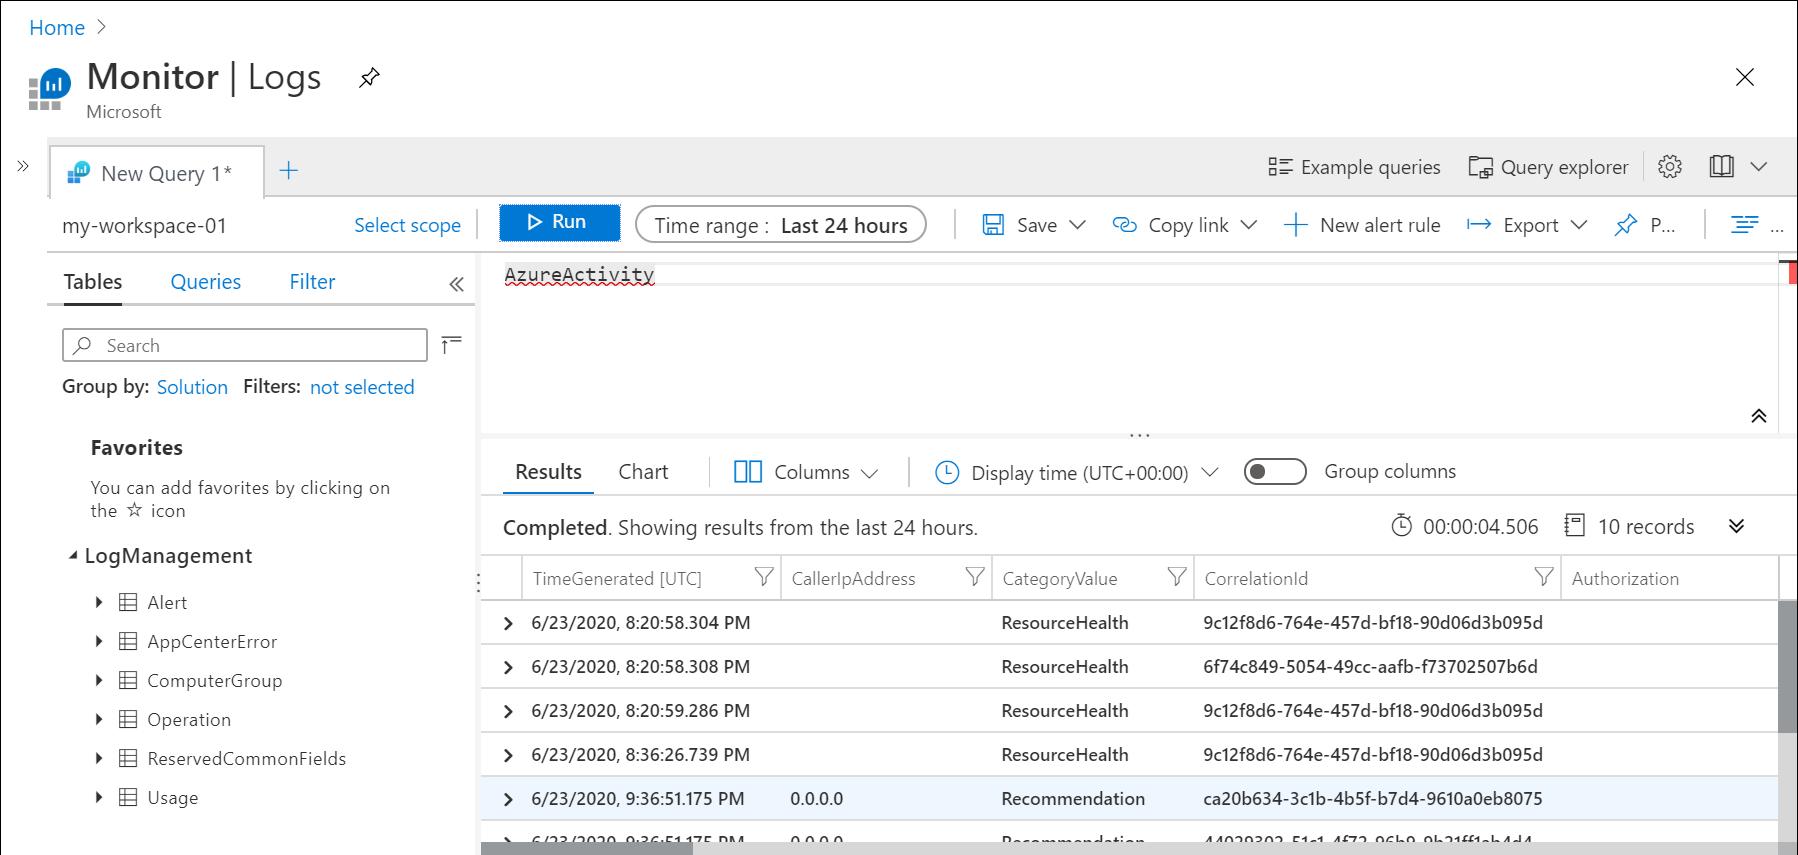Click Filters not selected link

tap(362, 387)
